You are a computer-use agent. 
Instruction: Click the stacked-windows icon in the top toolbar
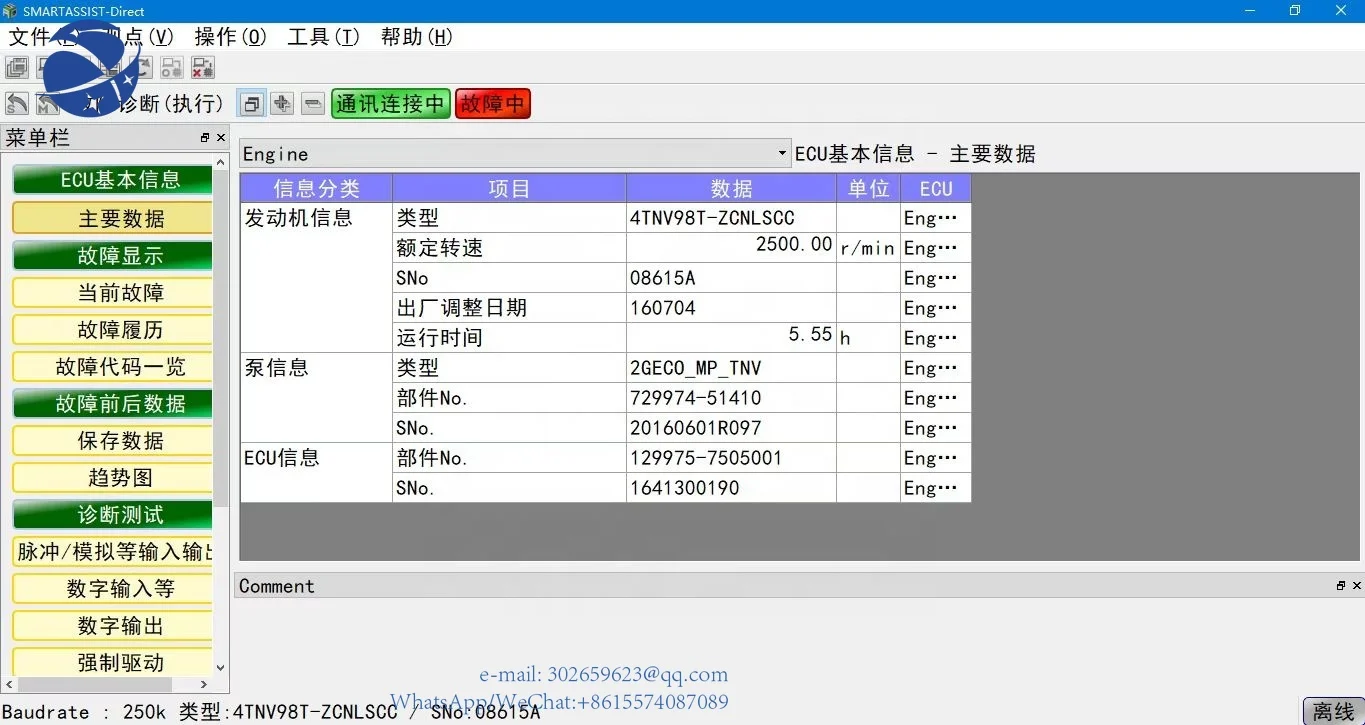[17, 68]
